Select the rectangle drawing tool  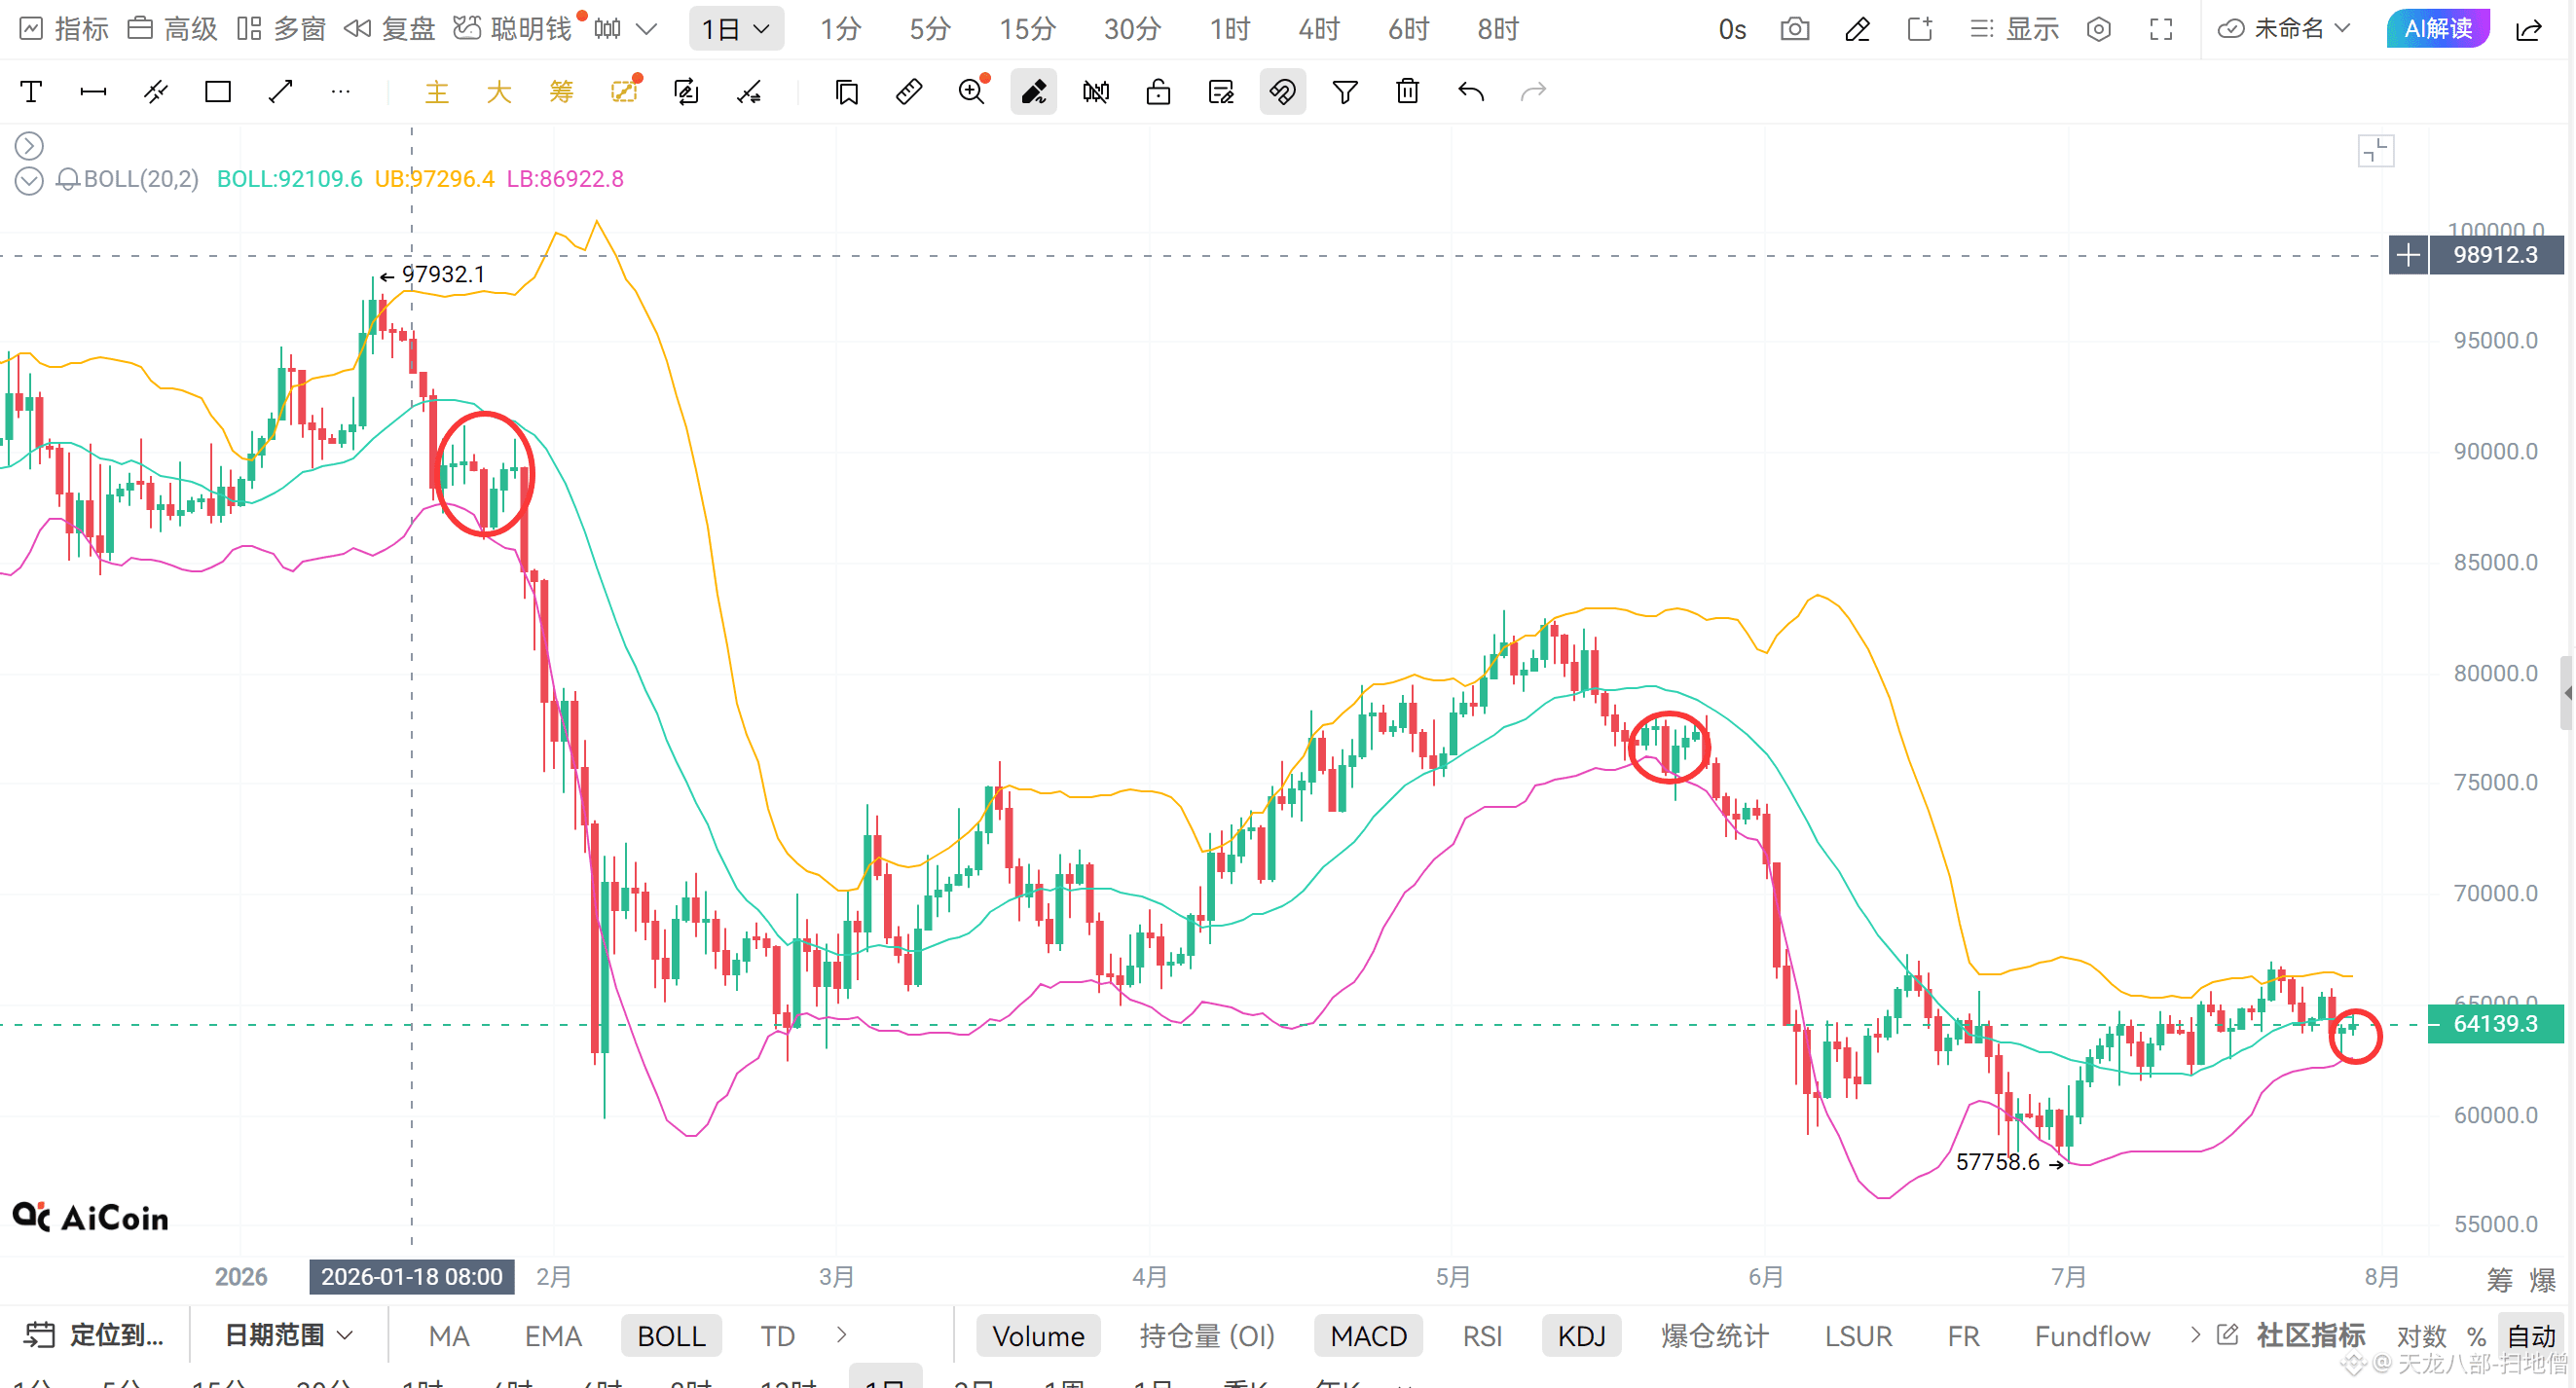point(218,92)
